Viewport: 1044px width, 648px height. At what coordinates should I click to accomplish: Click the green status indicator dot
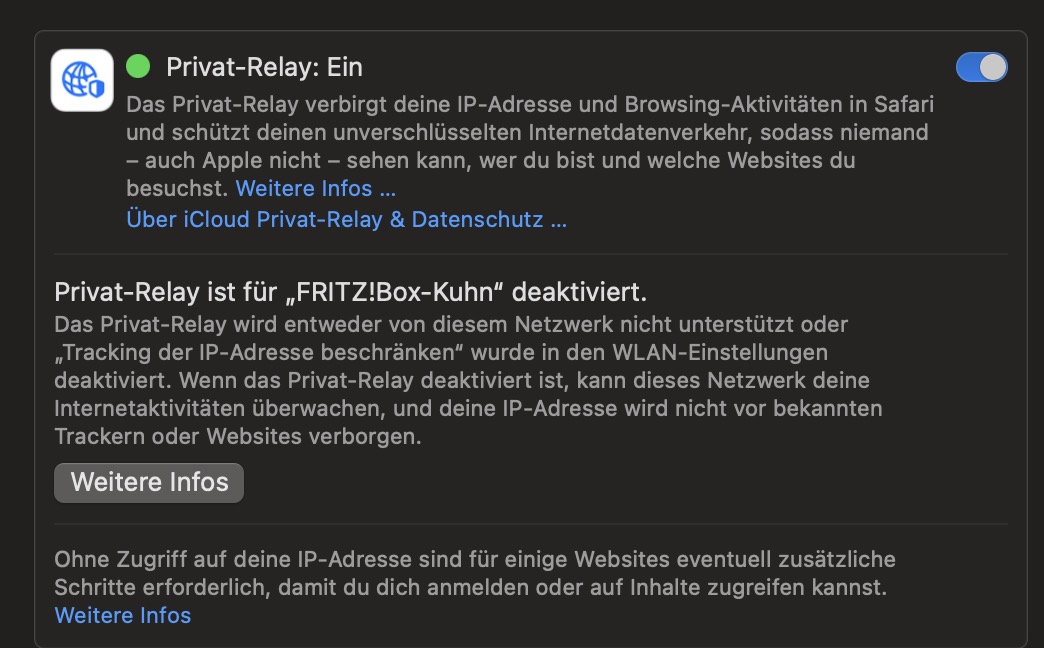pos(138,67)
